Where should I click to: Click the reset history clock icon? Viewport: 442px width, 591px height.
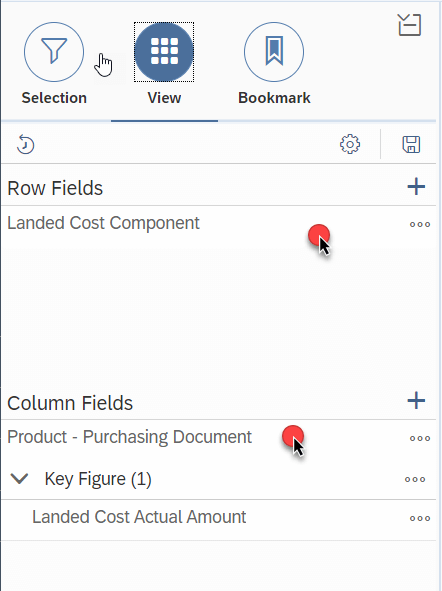click(25, 144)
